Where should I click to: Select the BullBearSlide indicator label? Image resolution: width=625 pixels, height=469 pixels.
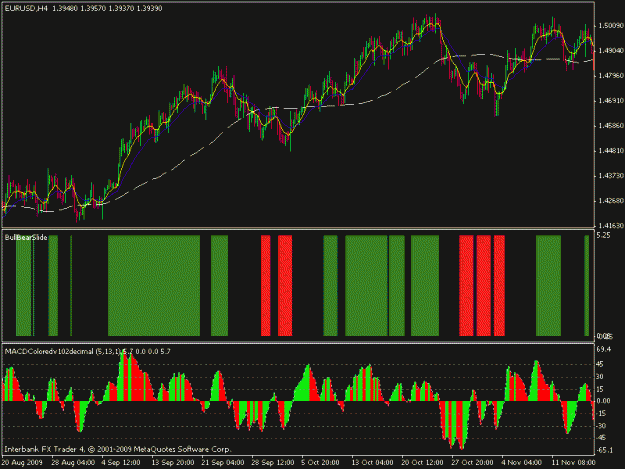[x=26, y=237]
